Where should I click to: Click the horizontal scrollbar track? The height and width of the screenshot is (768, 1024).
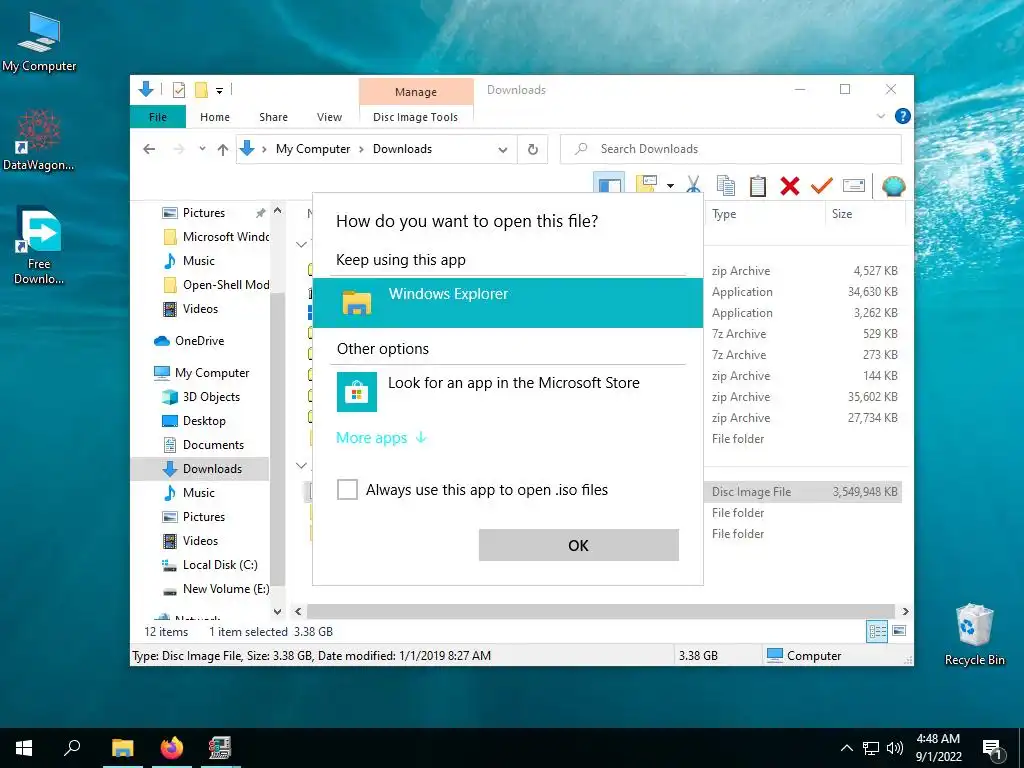(x=600, y=611)
